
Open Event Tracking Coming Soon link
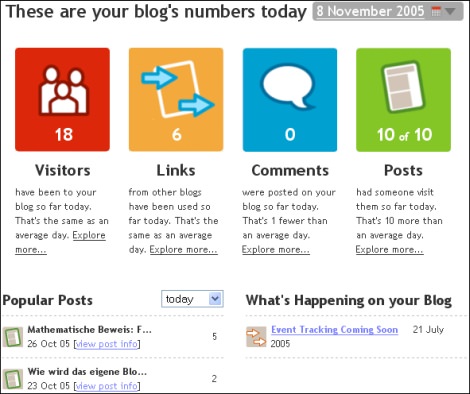coord(334,329)
